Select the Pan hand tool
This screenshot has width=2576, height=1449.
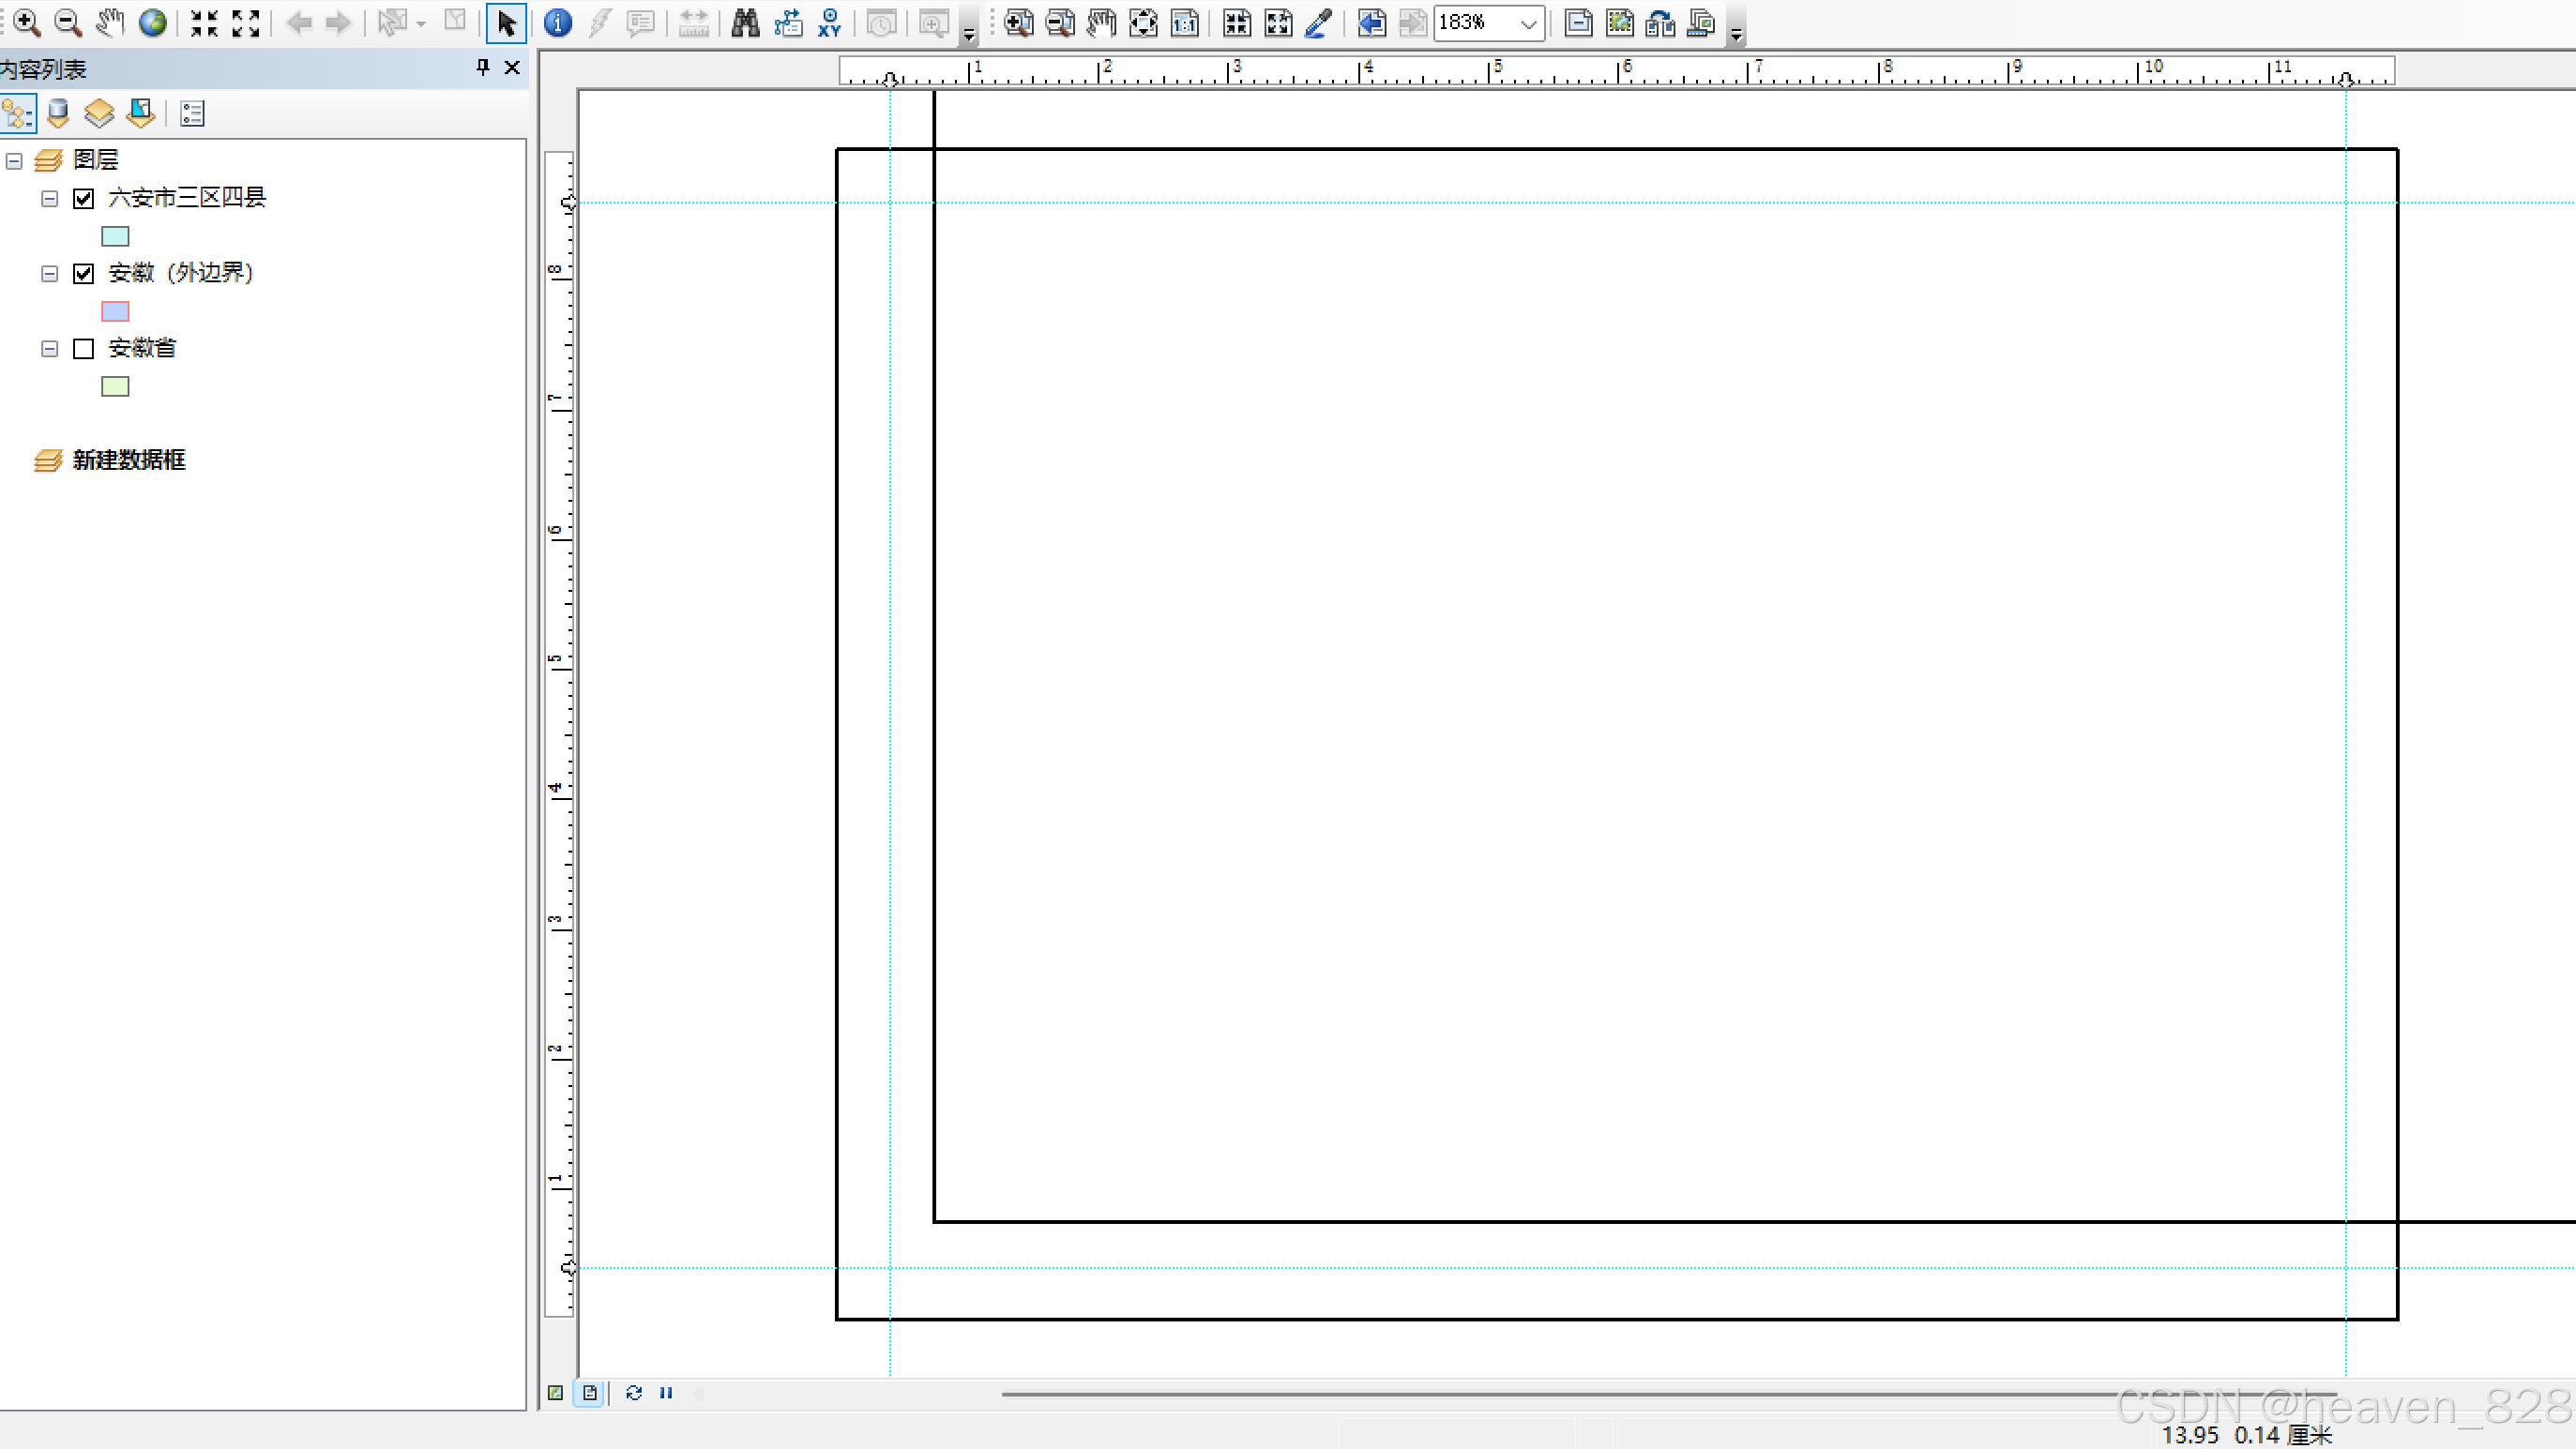point(110,22)
